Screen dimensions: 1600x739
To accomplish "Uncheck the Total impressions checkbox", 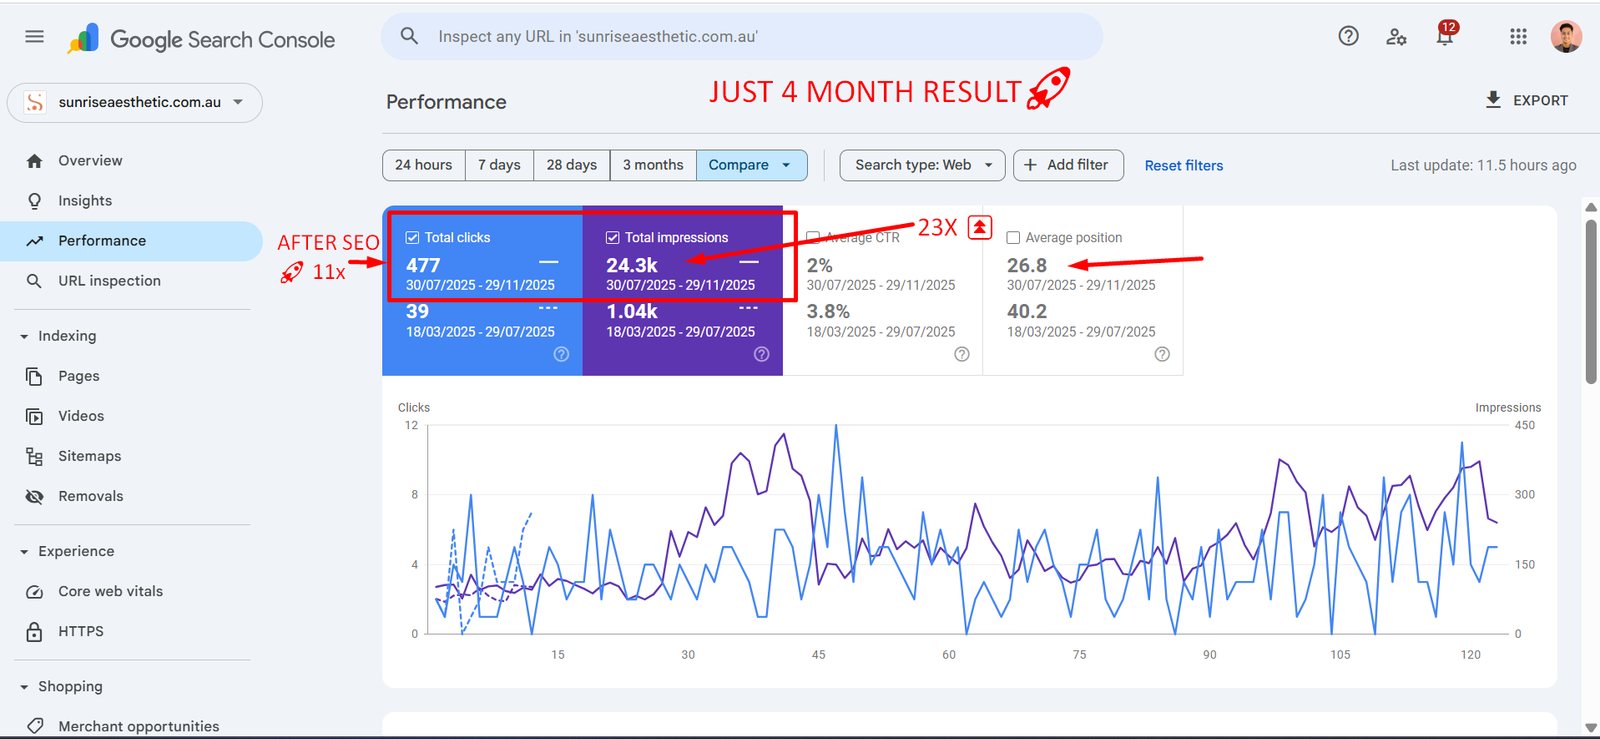I will point(612,238).
